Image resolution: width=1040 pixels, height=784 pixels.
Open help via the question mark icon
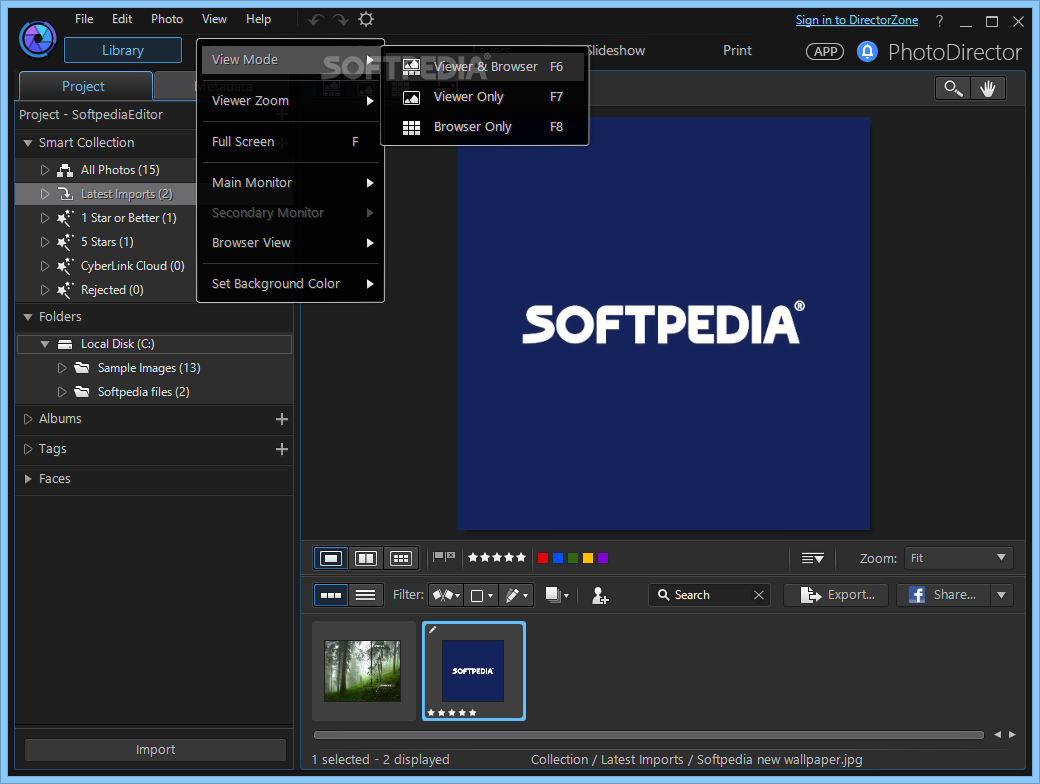pyautogui.click(x=939, y=21)
